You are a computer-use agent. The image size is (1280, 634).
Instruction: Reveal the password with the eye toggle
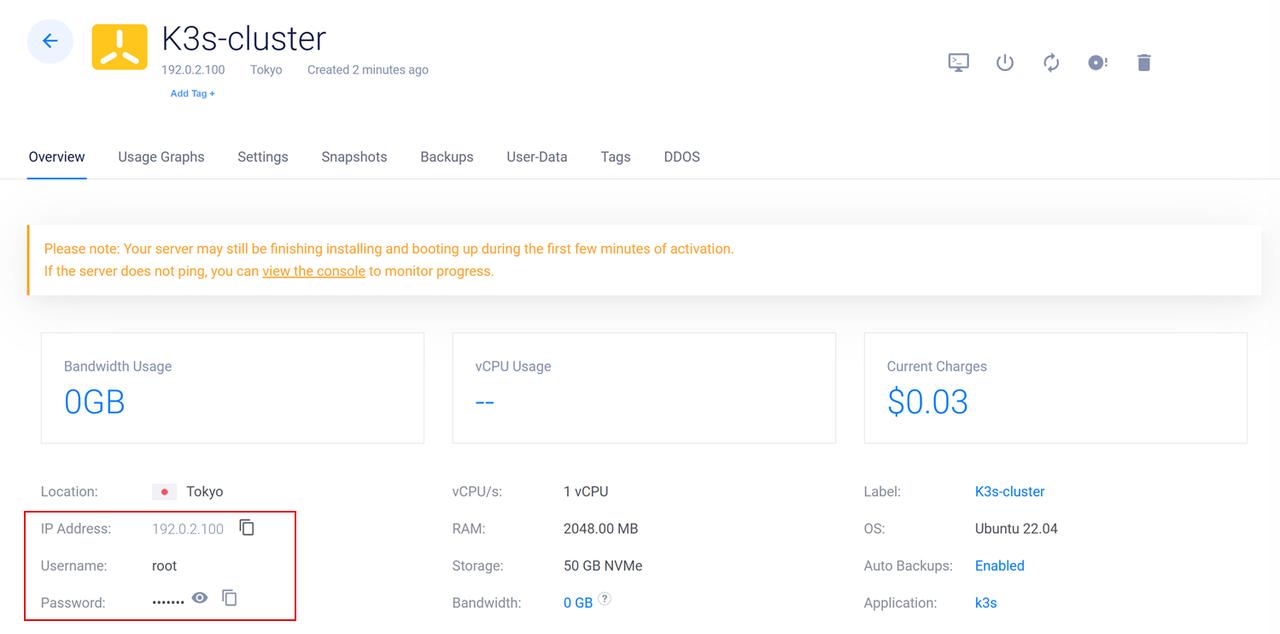(199, 597)
